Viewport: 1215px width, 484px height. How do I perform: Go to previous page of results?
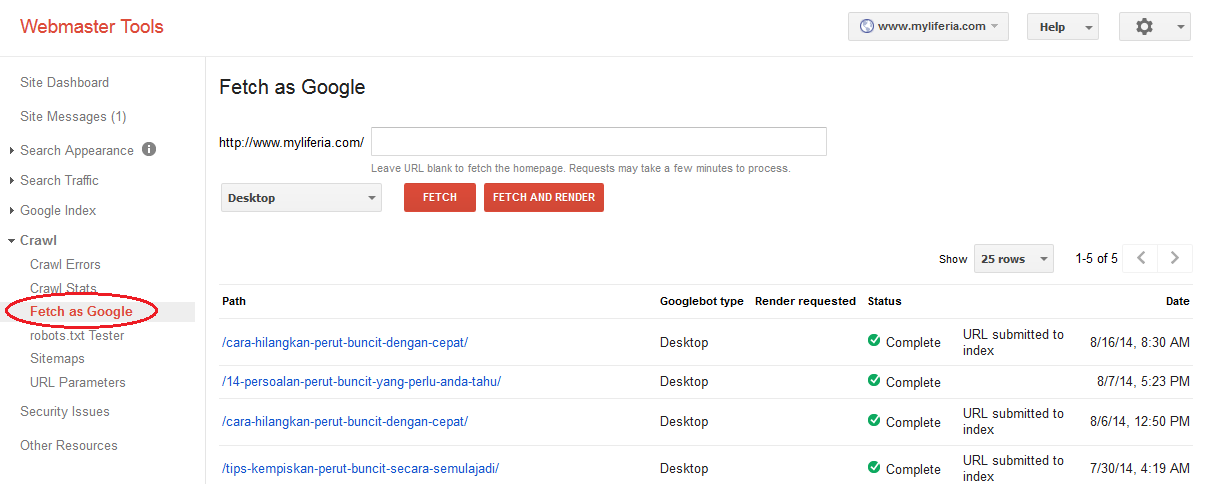coord(1141,258)
